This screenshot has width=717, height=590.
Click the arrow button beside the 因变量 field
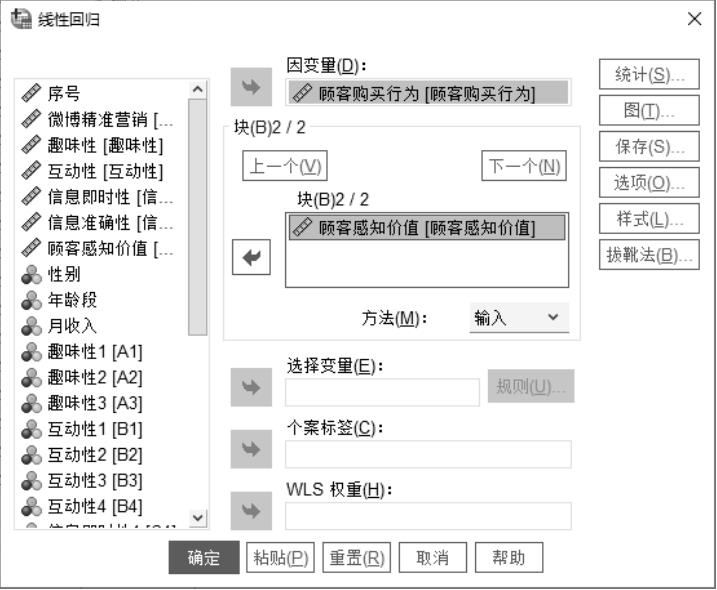(x=251, y=87)
